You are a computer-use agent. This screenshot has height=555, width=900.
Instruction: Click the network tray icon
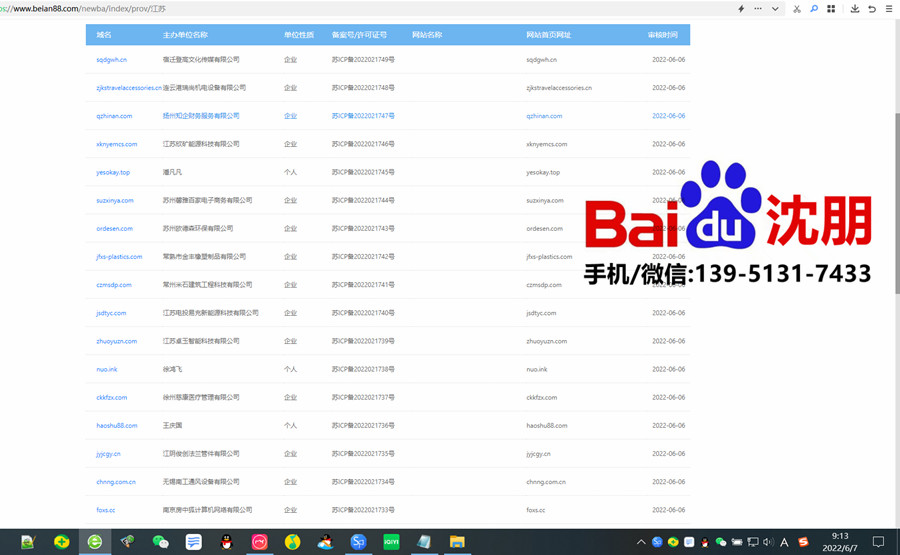point(752,542)
